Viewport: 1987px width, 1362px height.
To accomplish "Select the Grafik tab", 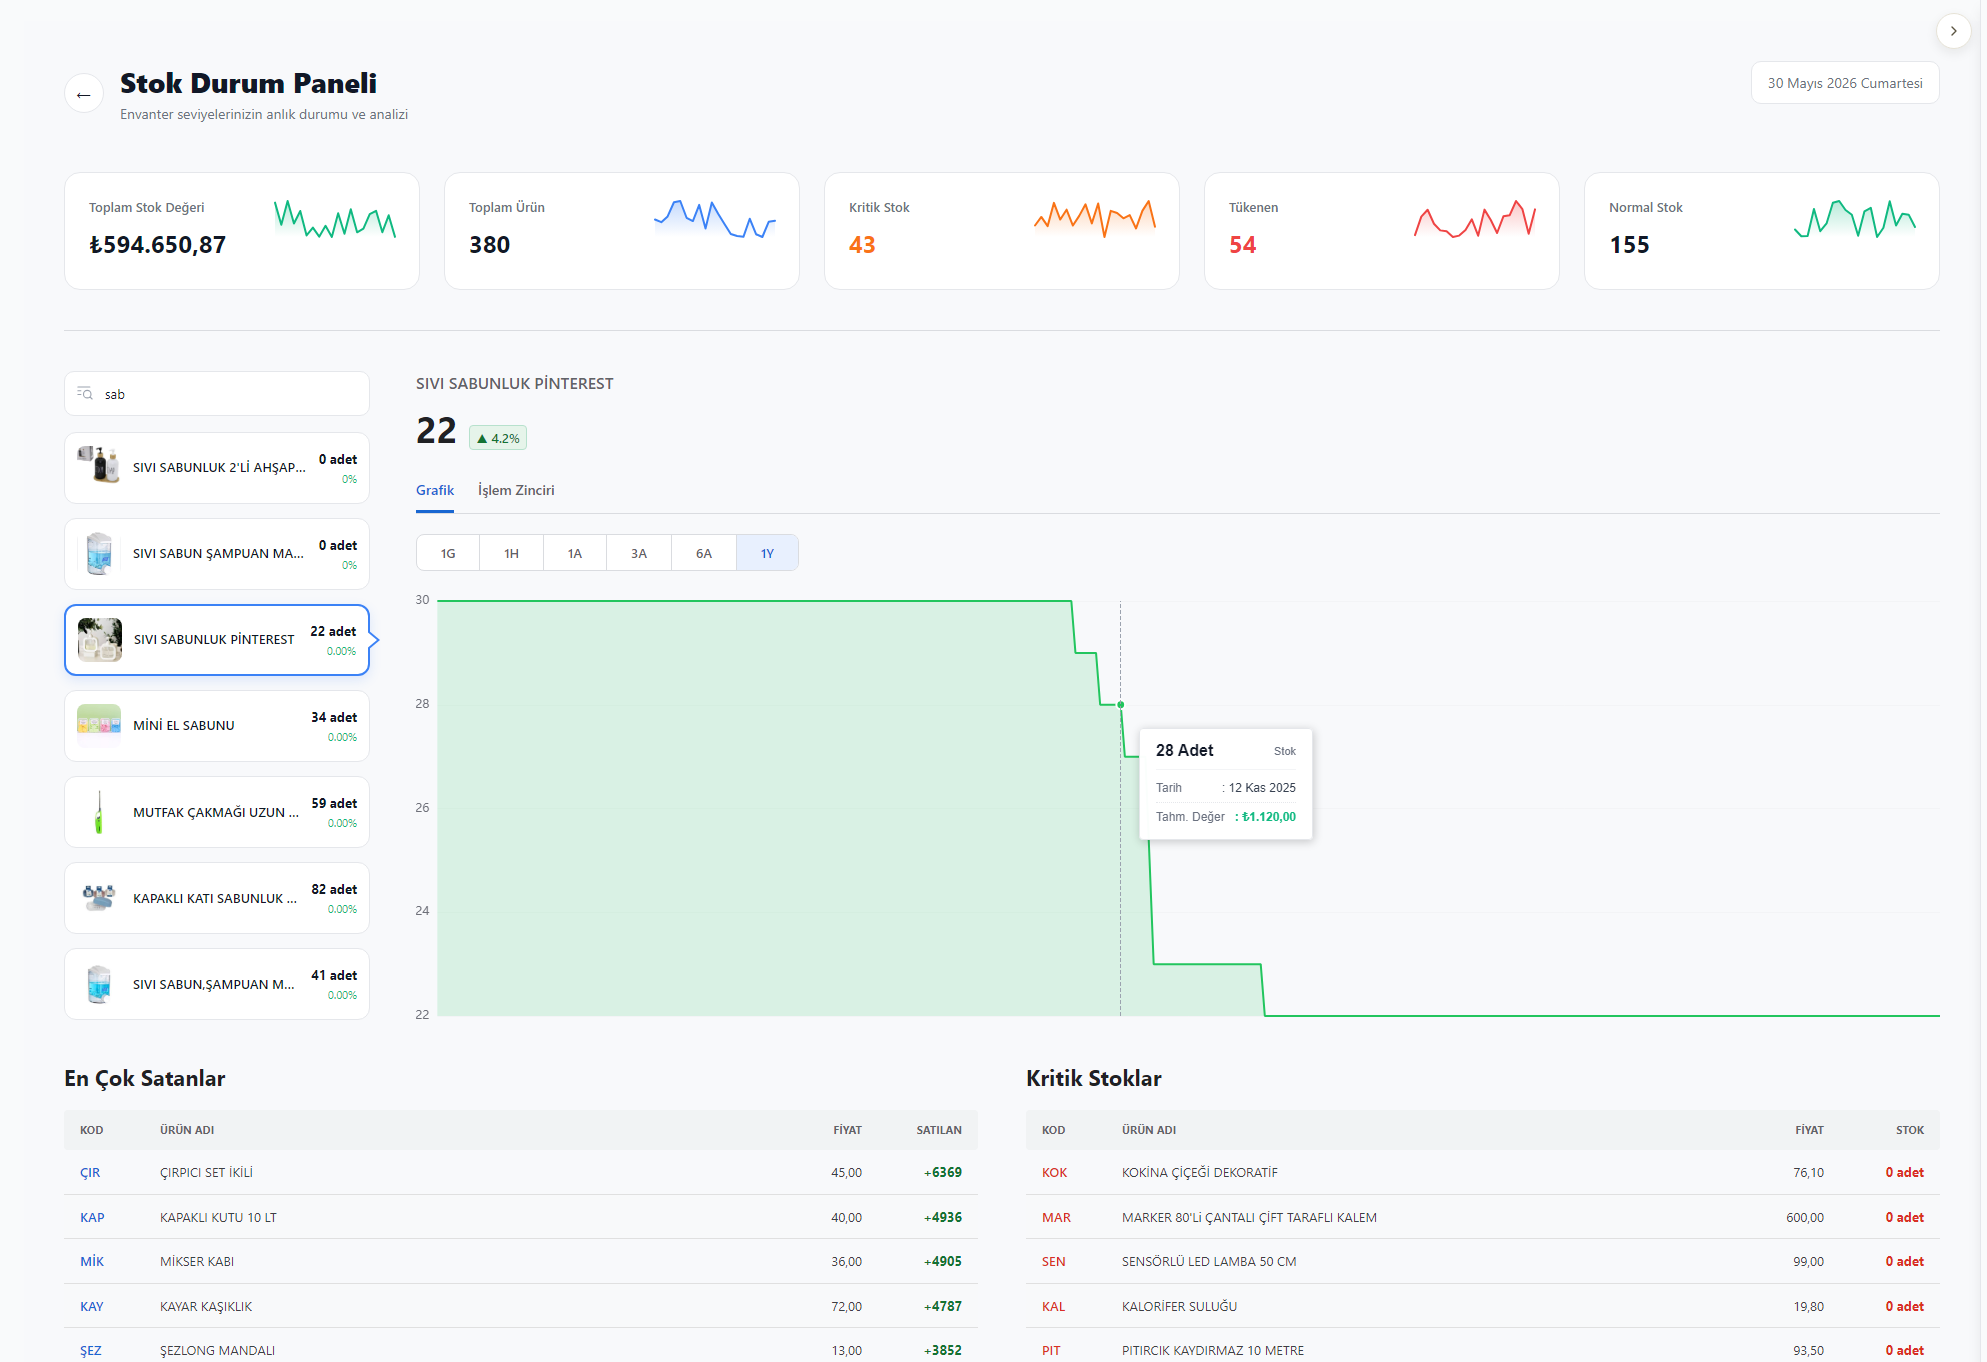I will pyautogui.click(x=435, y=490).
